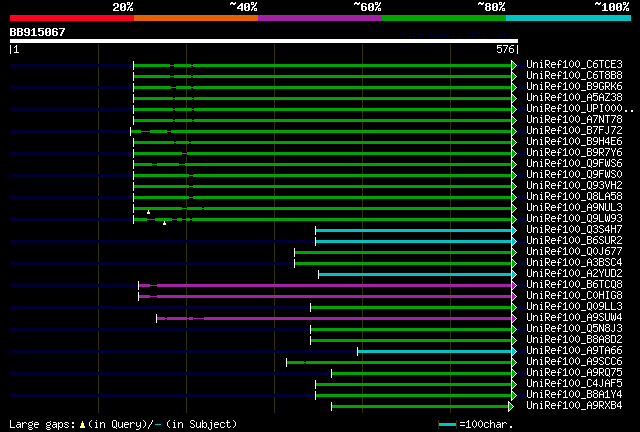The width and height of the screenshot is (640, 432).
Task: Click the purple arrowhead of the UniRef100_A9SUW4 row
Action: click(x=514, y=318)
